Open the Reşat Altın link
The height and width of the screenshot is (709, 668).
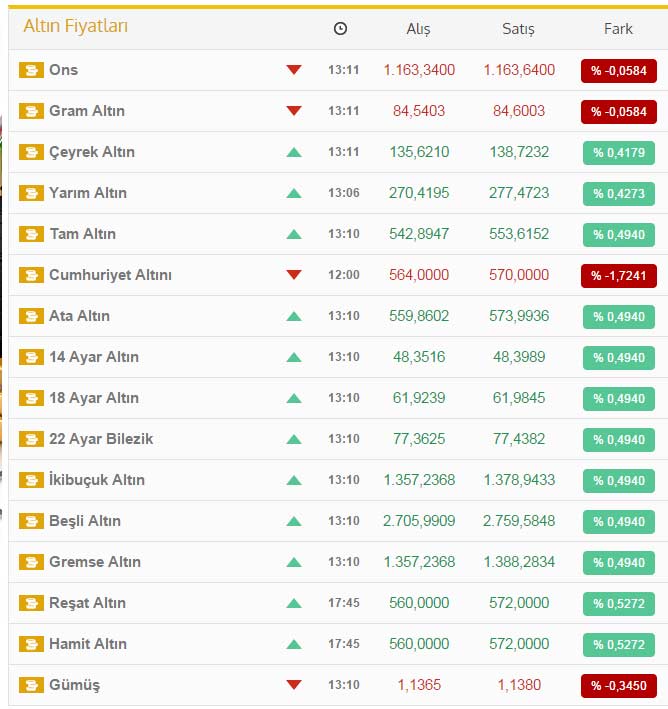88,603
